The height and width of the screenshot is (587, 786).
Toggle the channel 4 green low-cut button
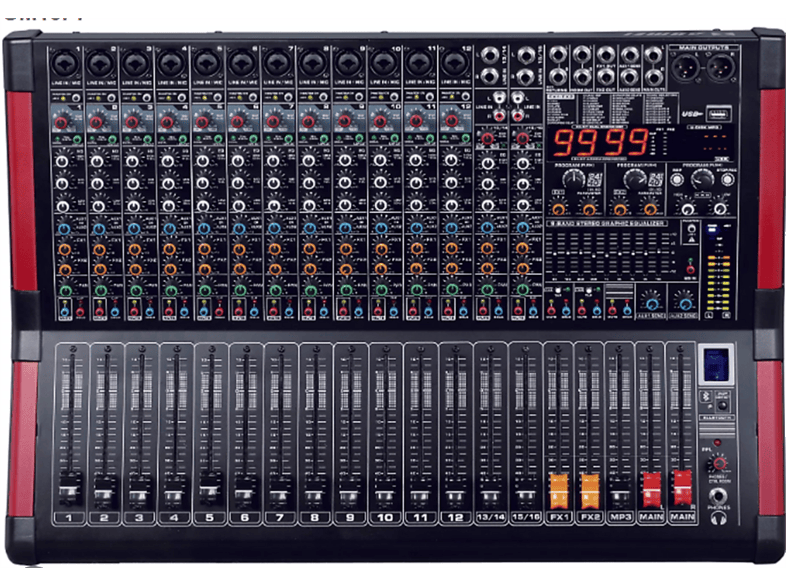coord(183,139)
